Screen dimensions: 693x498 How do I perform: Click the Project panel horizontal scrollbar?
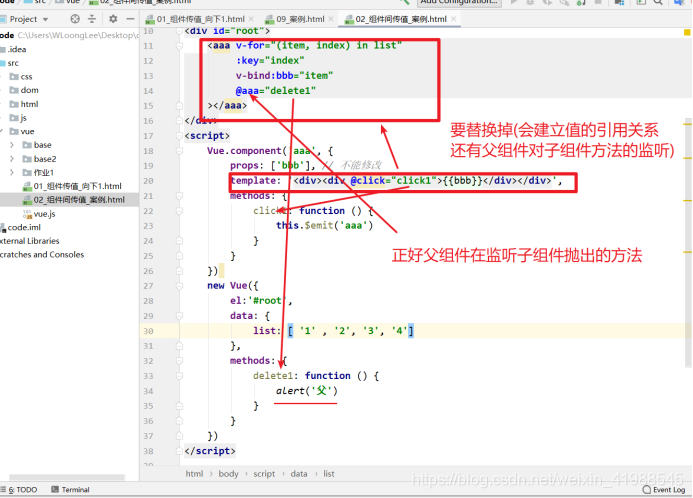click(x=67, y=477)
